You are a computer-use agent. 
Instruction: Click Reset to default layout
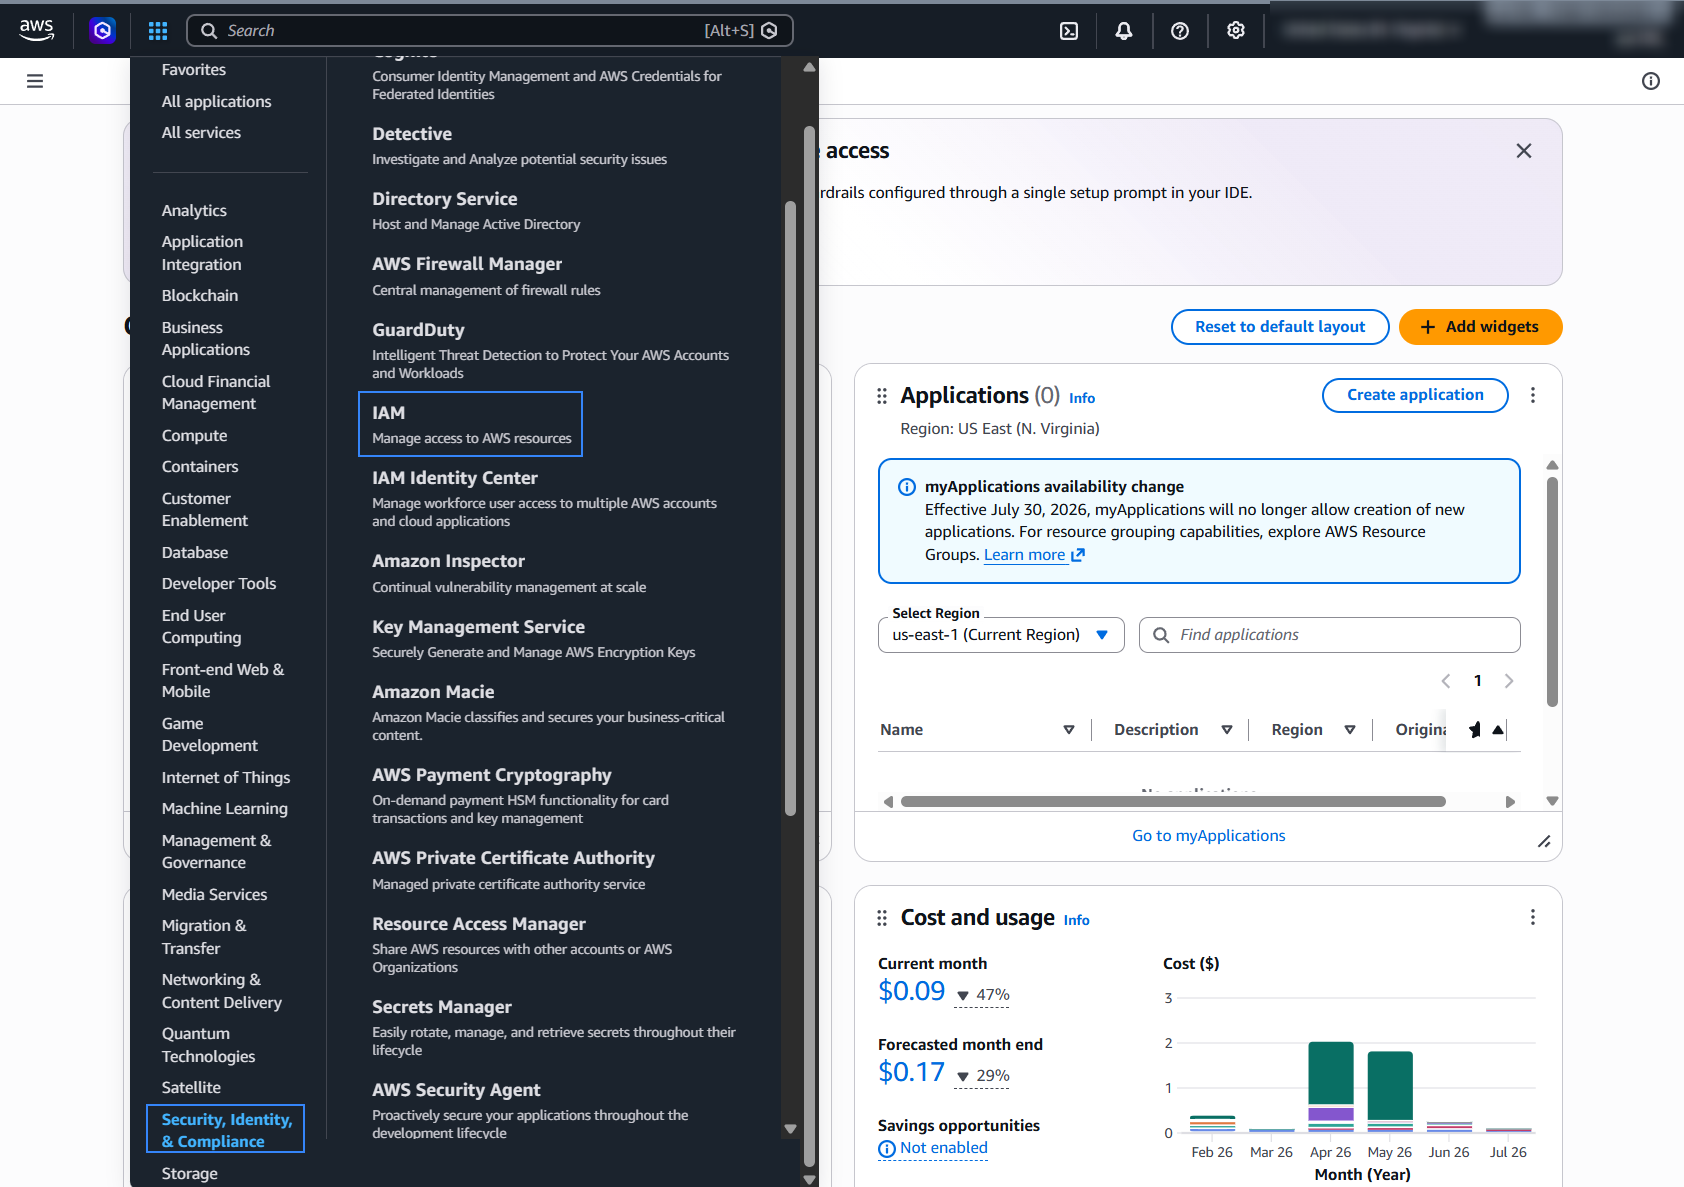click(1280, 327)
